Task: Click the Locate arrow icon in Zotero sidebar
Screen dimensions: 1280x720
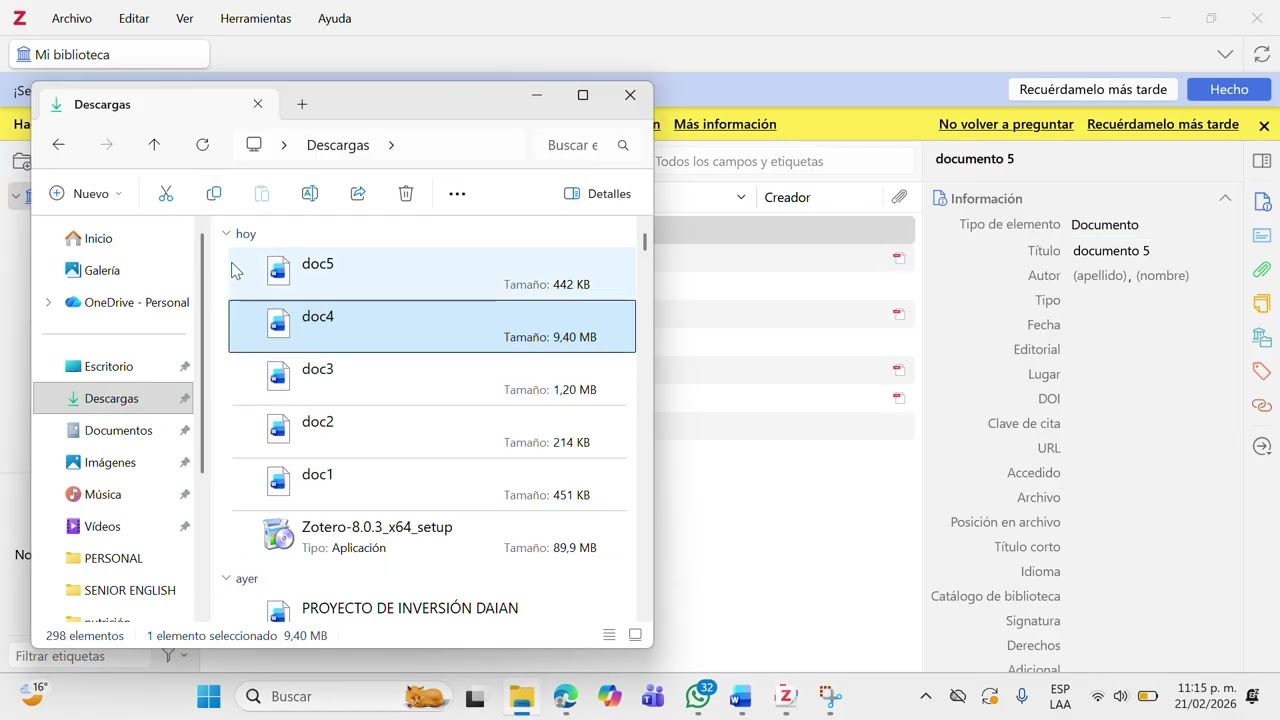Action: click(x=1262, y=446)
